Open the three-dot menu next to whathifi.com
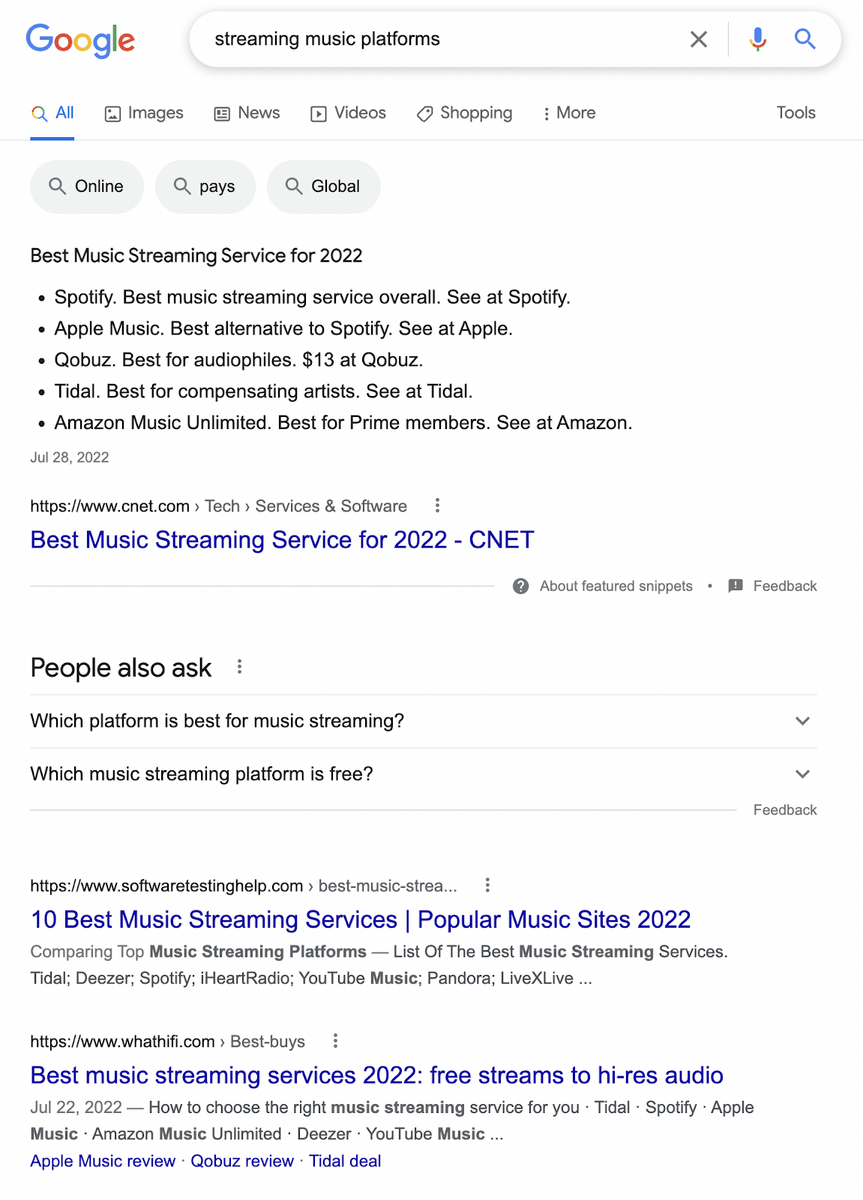Viewport: 863px width, 1200px height. 335,1041
